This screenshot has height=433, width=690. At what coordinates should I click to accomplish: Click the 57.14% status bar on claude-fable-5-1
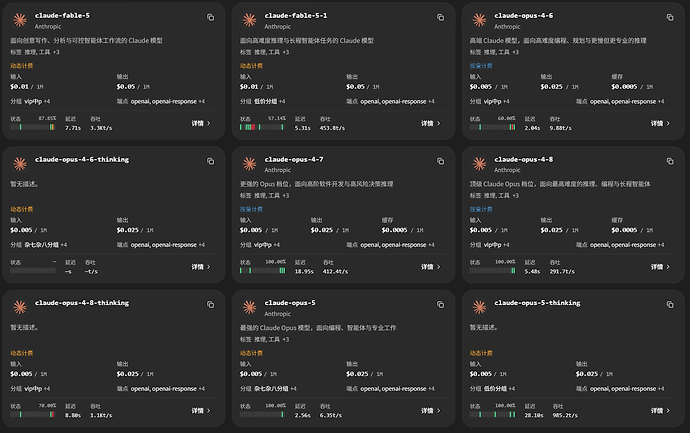262,127
